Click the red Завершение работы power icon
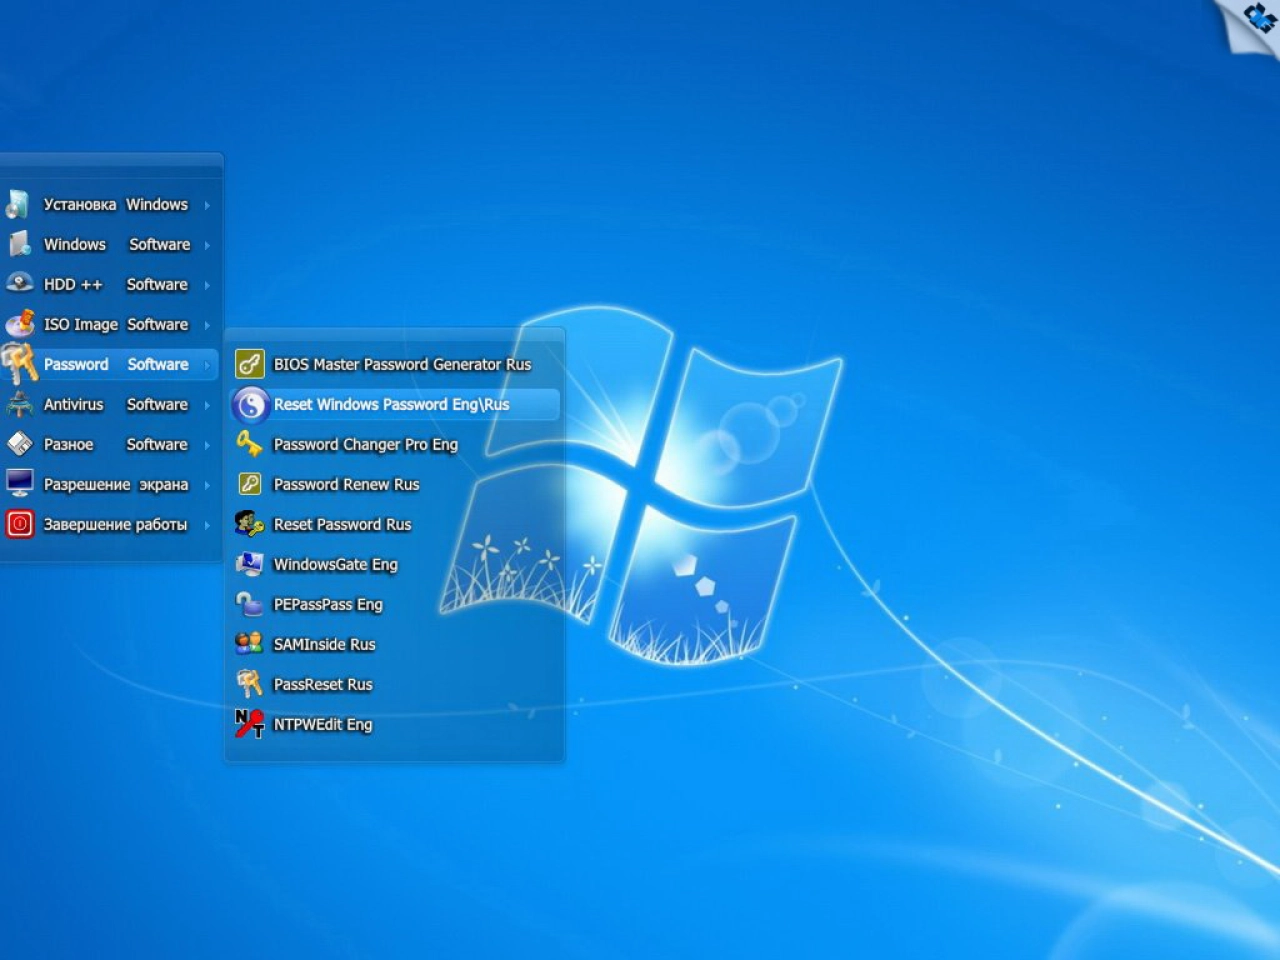 point(19,524)
